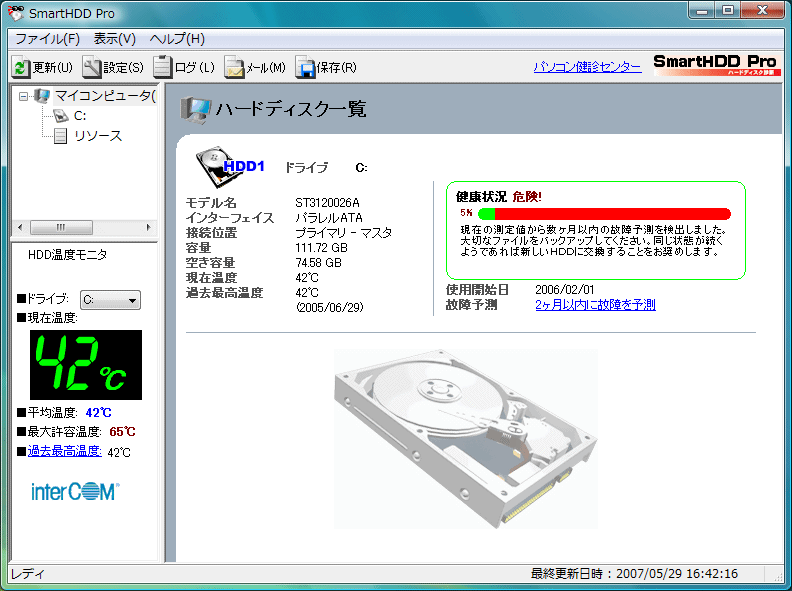Select the マイコンピュータ computer icon in tree

point(42,95)
